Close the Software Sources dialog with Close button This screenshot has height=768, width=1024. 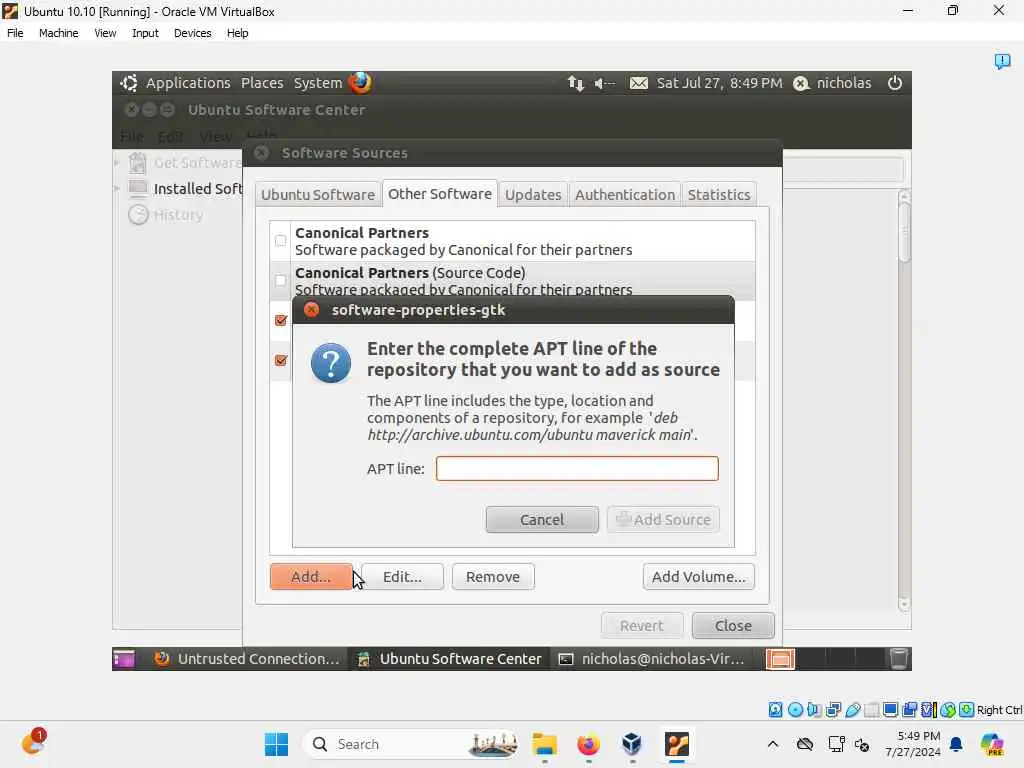click(x=733, y=626)
